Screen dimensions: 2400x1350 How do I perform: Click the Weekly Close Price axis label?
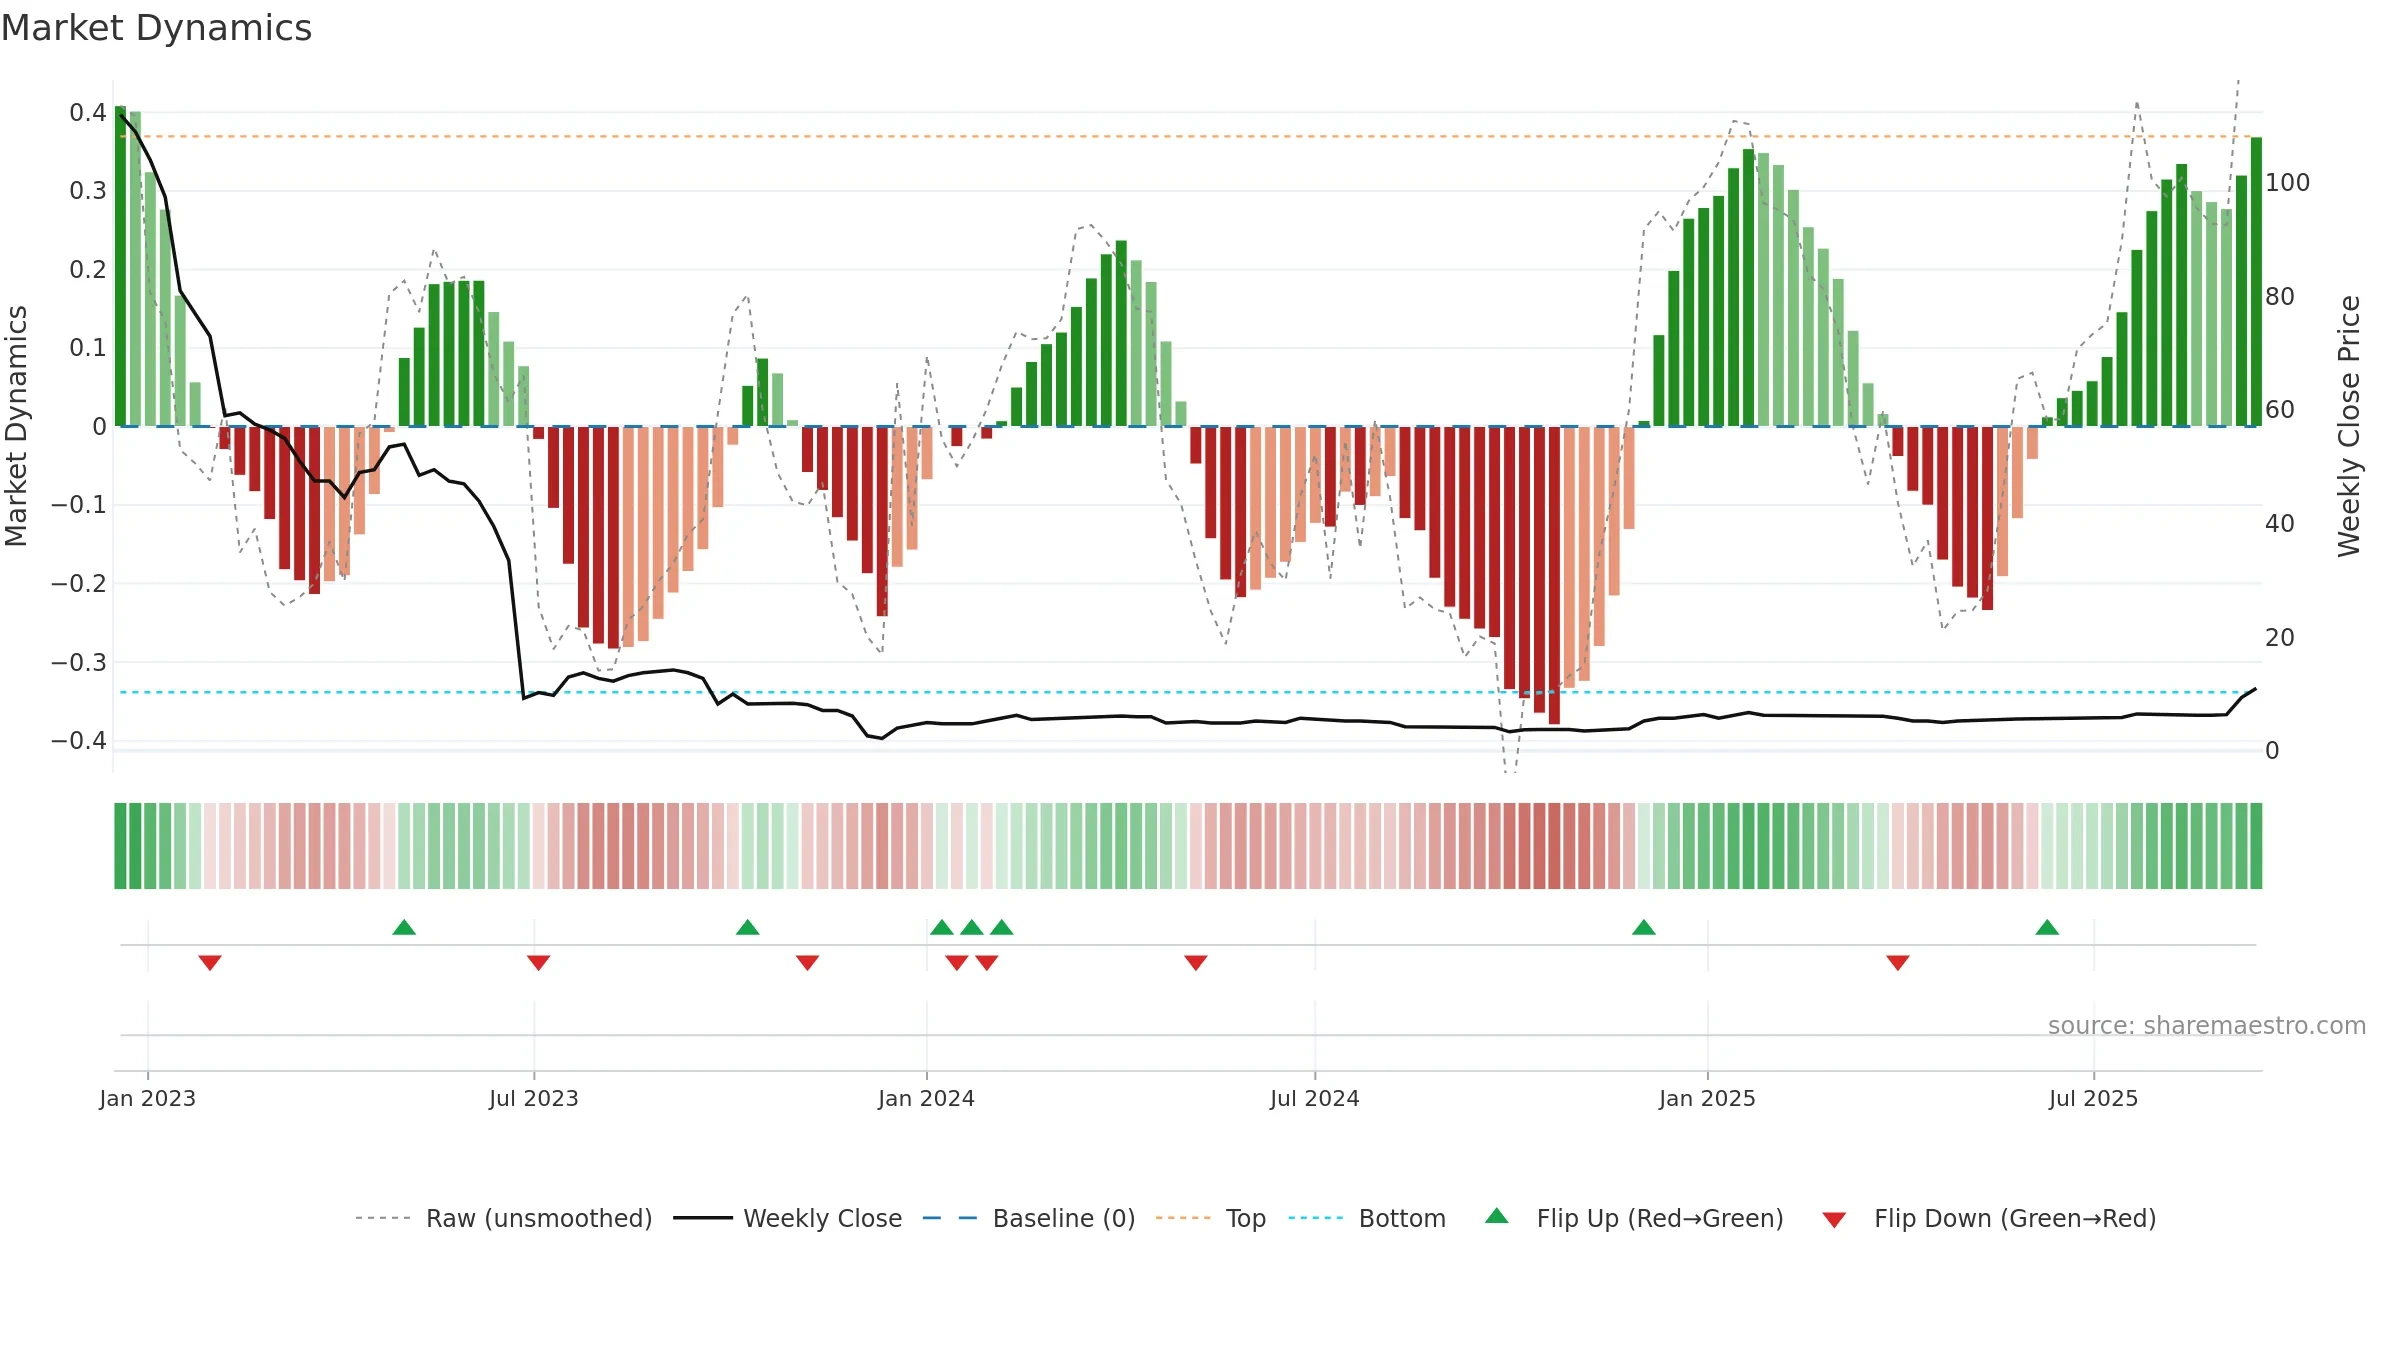[2349, 426]
